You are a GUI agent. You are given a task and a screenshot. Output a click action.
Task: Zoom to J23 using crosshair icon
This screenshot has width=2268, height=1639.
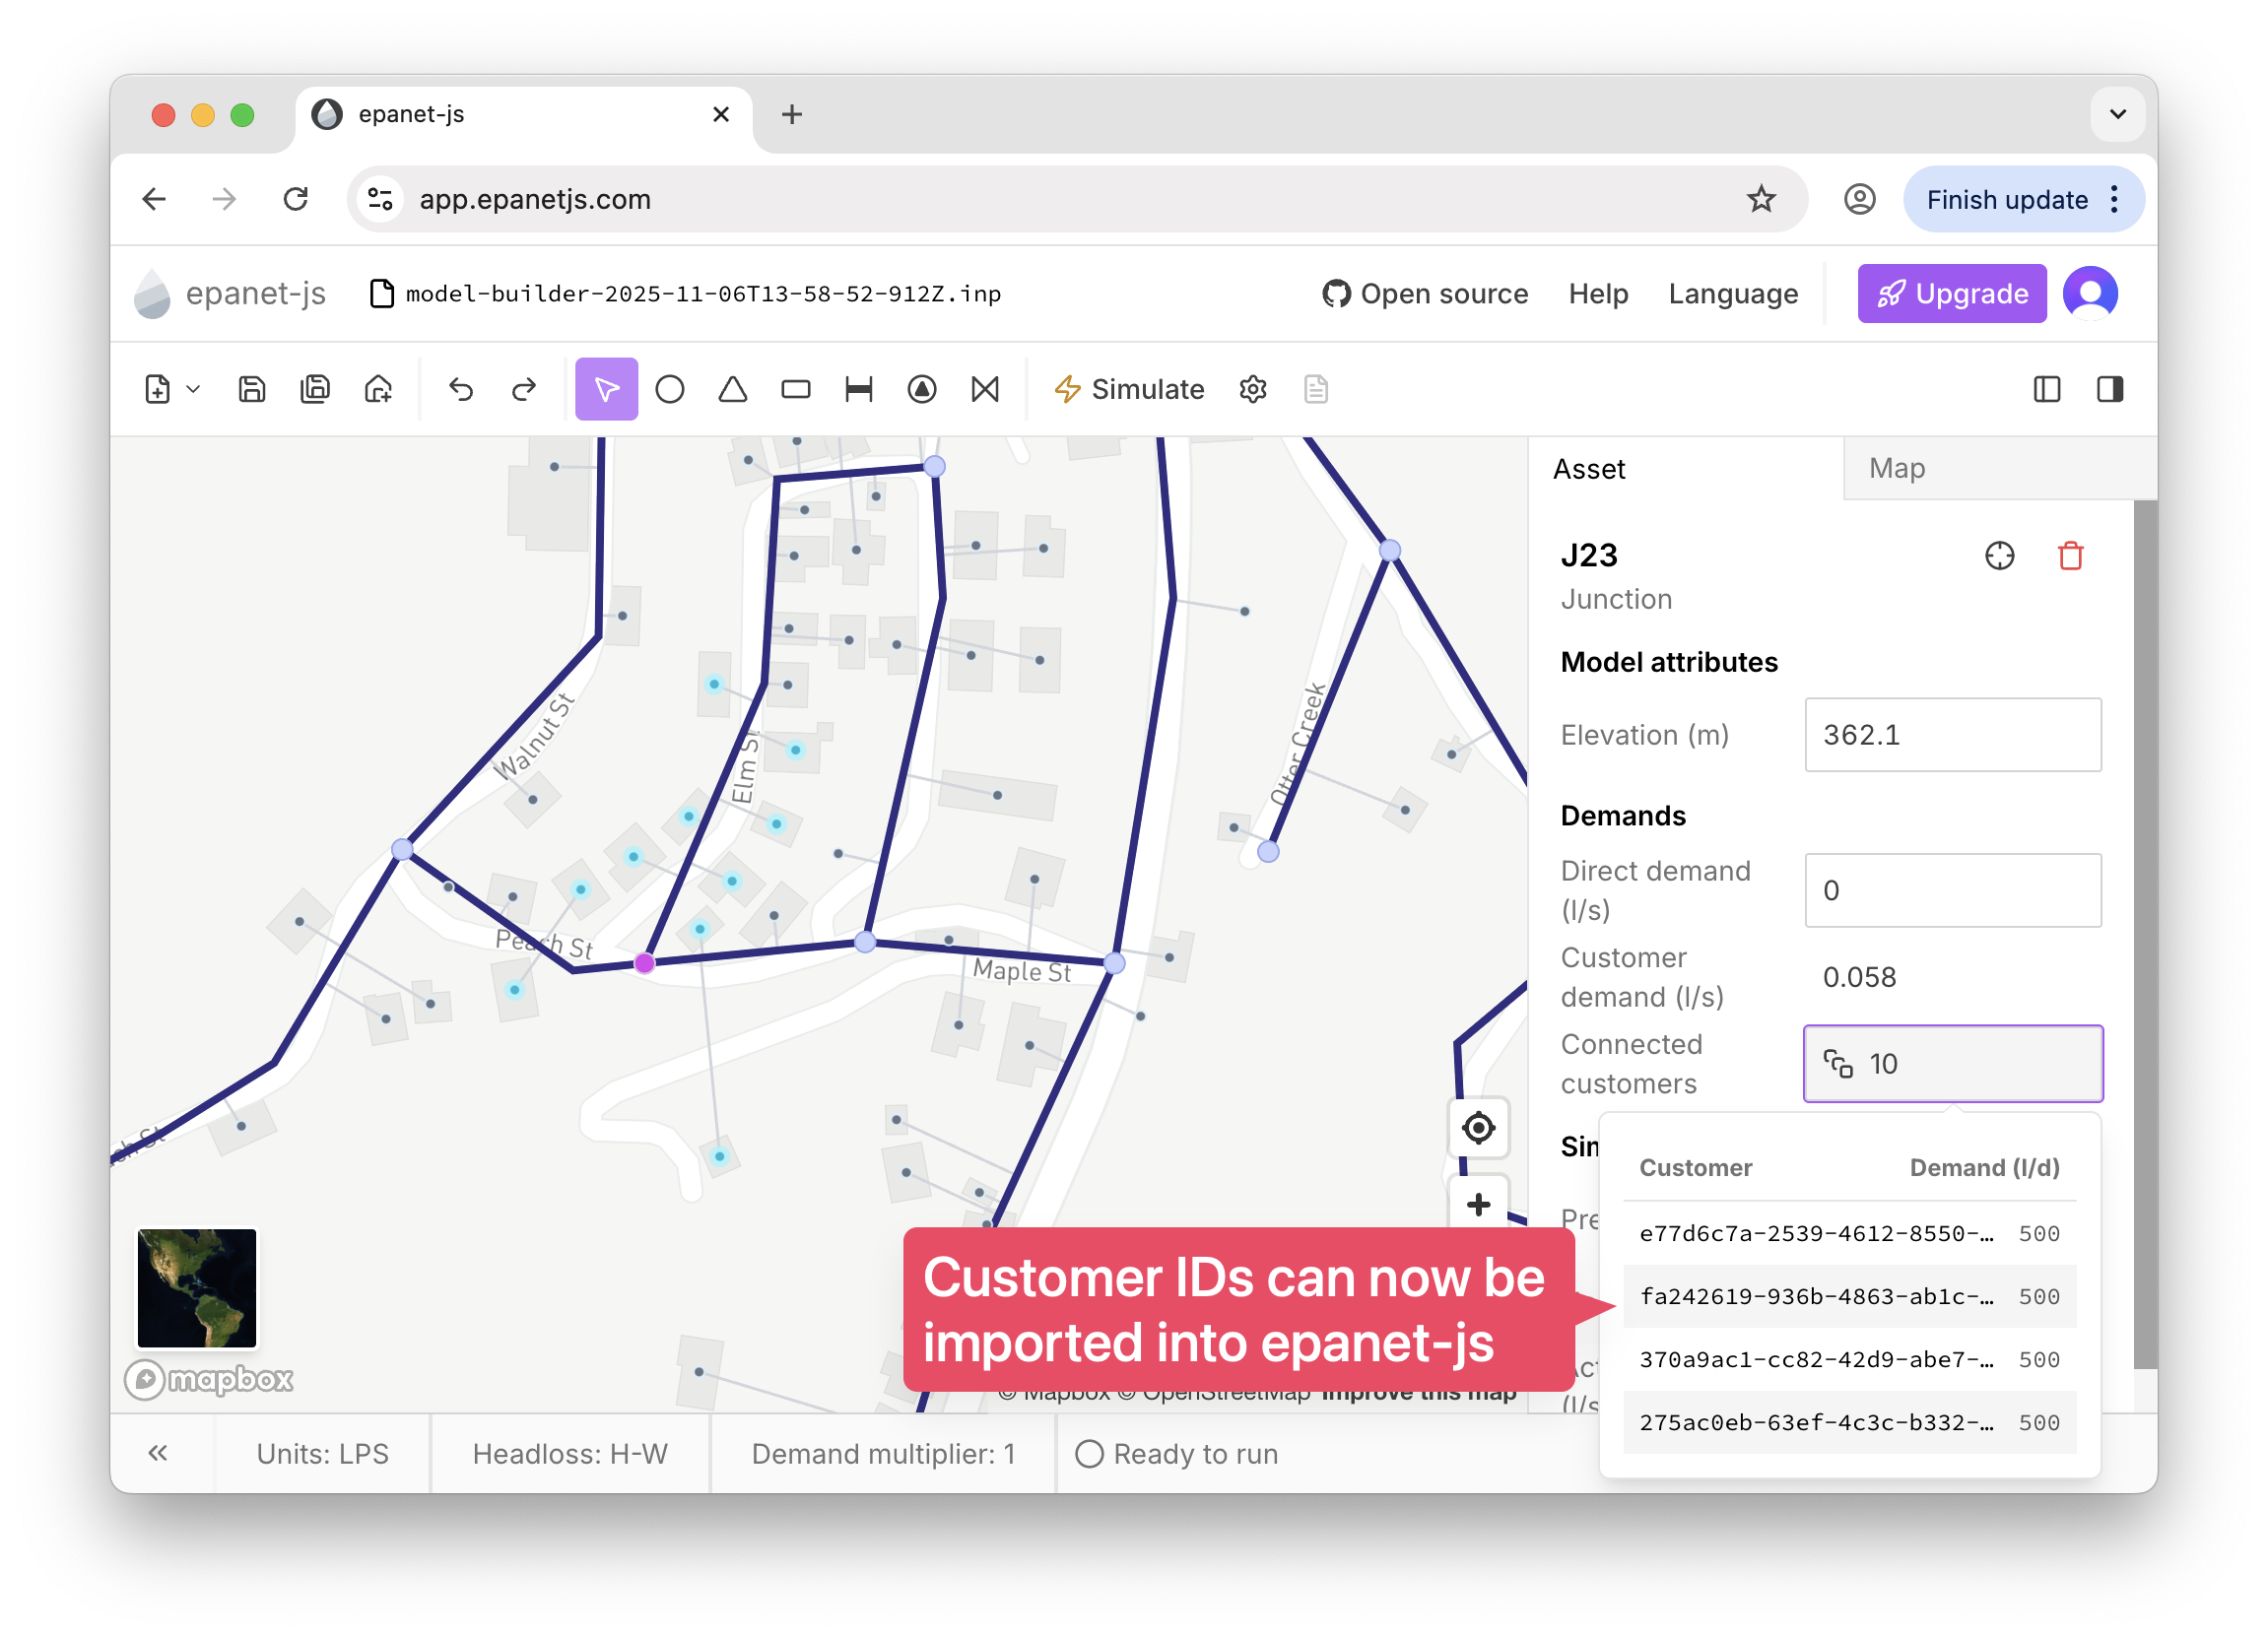coord(1999,555)
